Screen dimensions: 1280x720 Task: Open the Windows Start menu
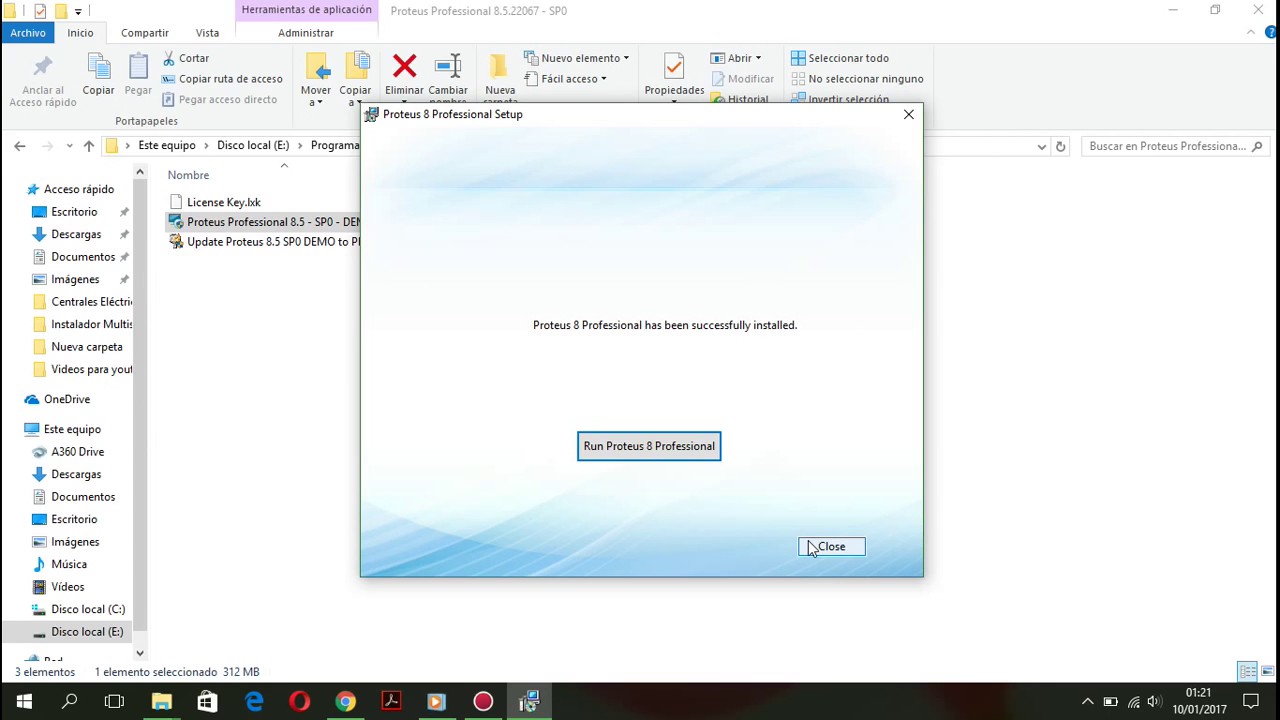tap(24, 702)
